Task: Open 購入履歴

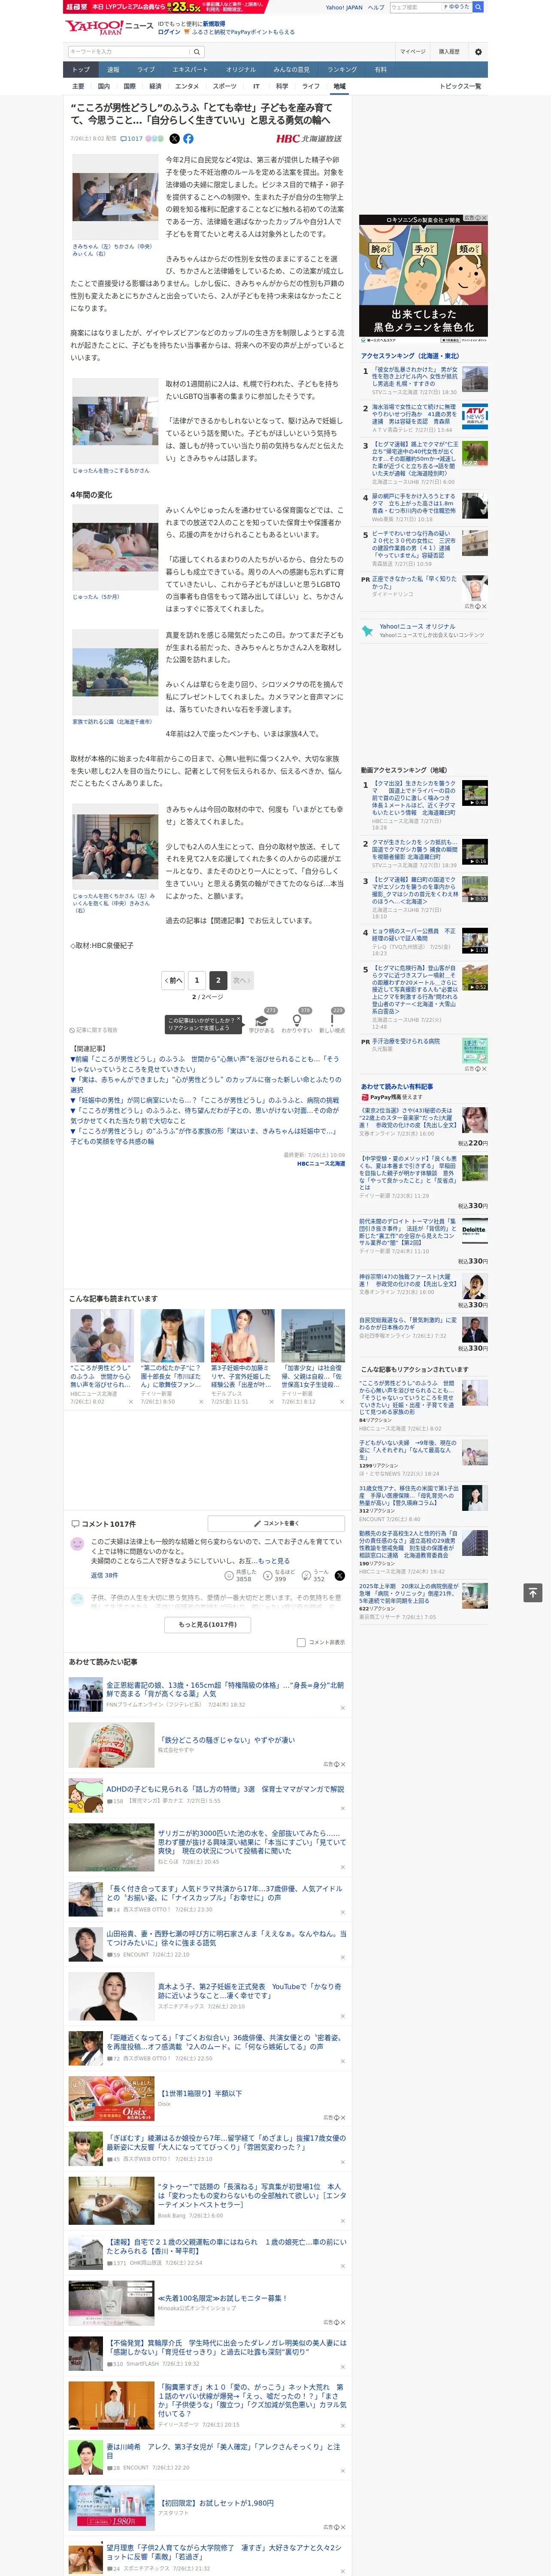Action: point(449,51)
